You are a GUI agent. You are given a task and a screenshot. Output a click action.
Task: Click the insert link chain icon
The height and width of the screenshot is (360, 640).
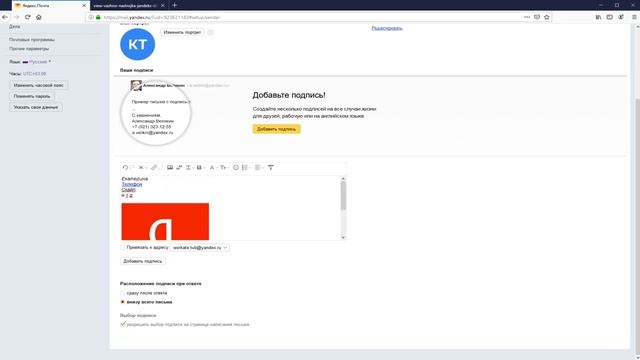click(x=154, y=167)
